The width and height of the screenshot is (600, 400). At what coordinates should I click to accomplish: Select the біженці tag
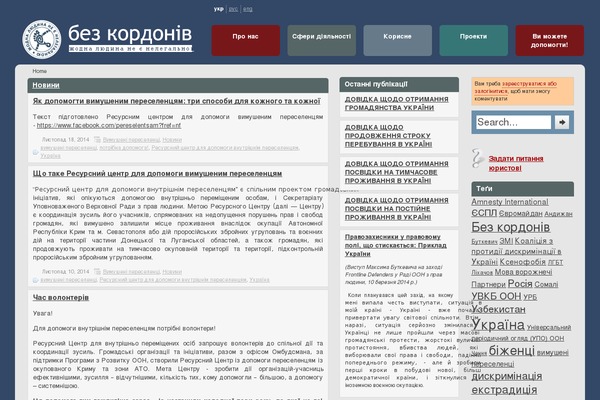click(x=512, y=350)
